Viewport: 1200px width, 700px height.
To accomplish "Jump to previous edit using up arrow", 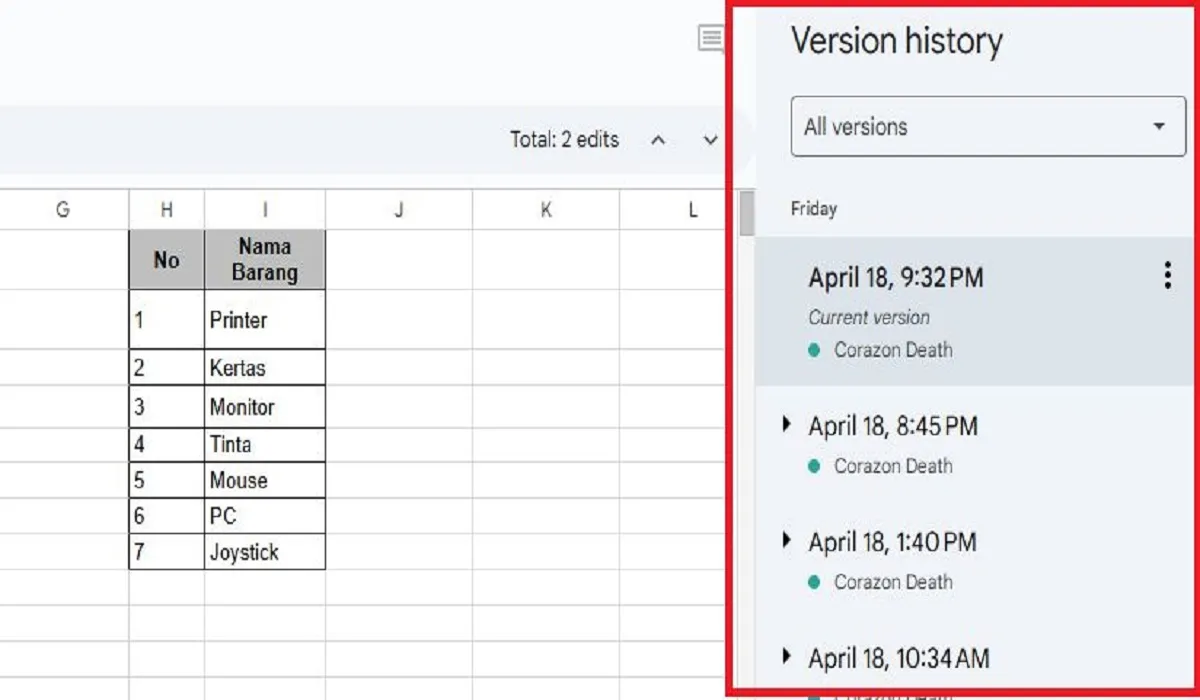I will tap(658, 140).
